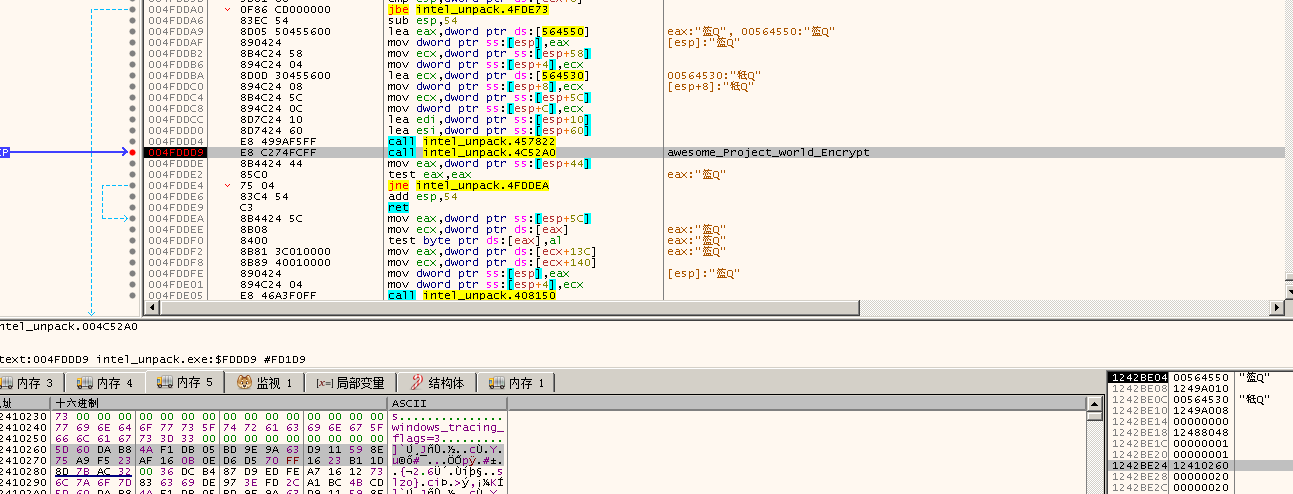
Task: Switch to the 结构体 tab
Action: click(436, 383)
